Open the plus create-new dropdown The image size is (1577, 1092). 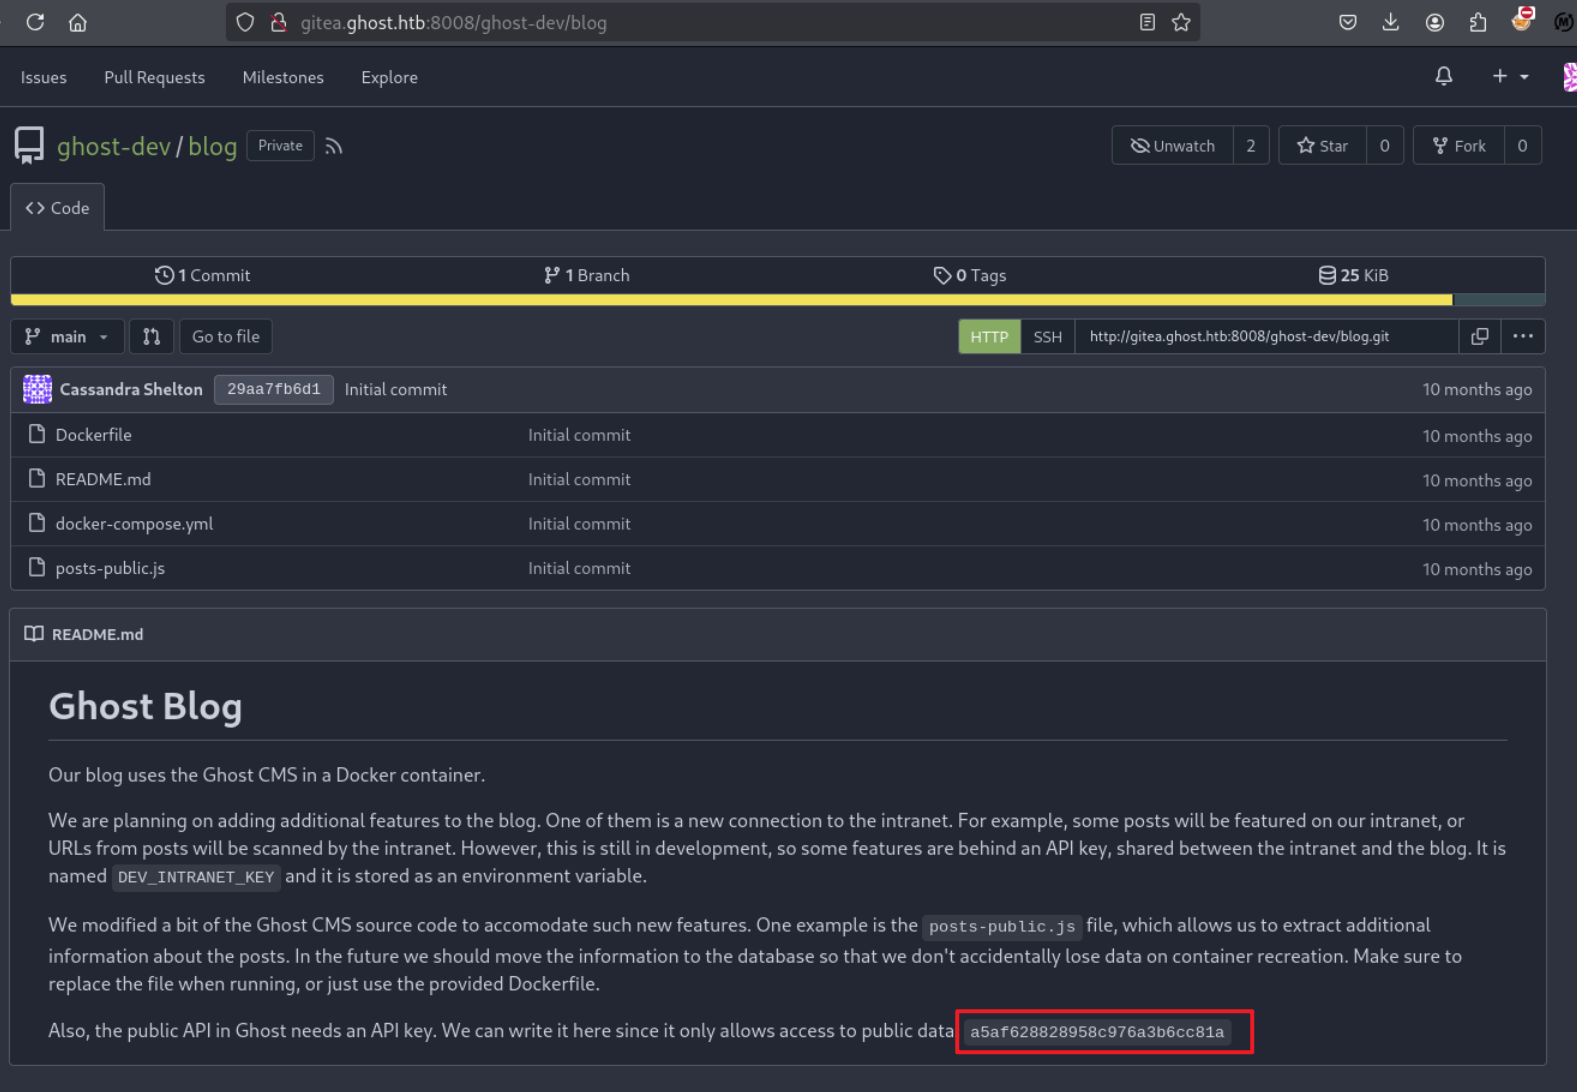tap(1509, 77)
